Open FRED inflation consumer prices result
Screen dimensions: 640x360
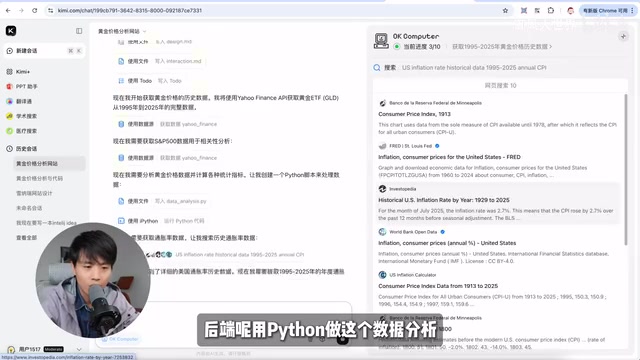click(449, 157)
